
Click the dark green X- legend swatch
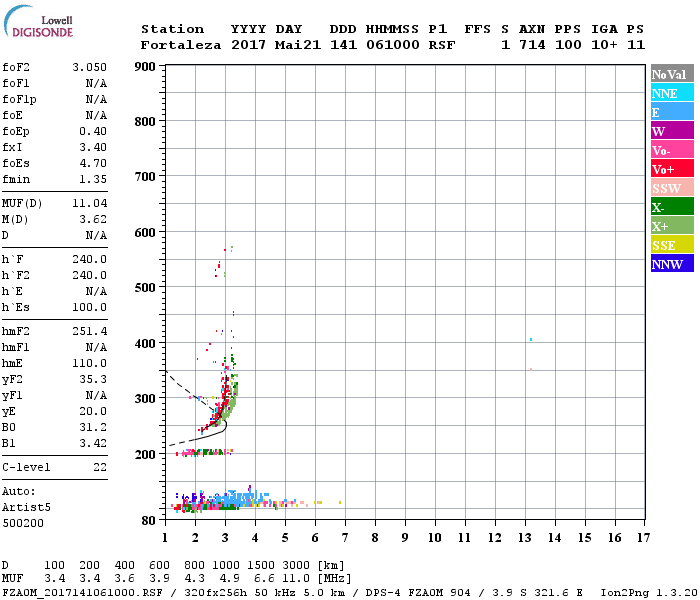[672, 207]
